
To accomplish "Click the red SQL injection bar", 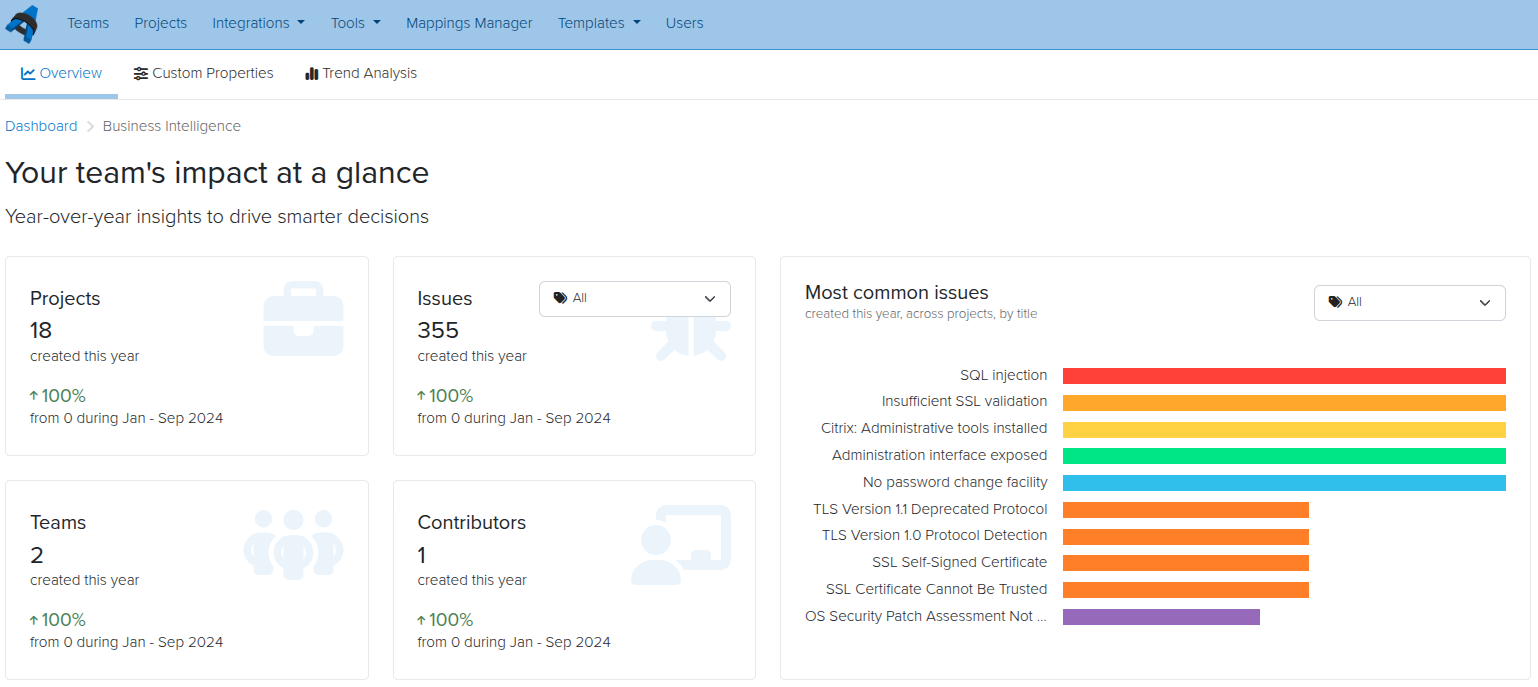I will click(1283, 376).
